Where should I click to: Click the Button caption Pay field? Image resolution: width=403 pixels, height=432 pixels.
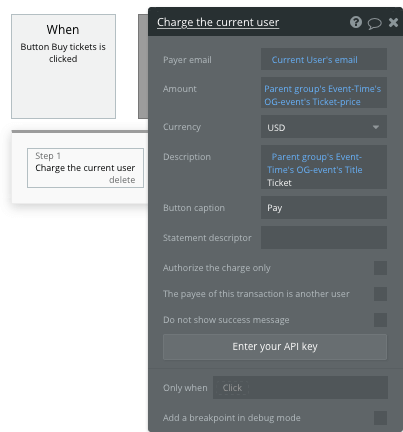[324, 208]
